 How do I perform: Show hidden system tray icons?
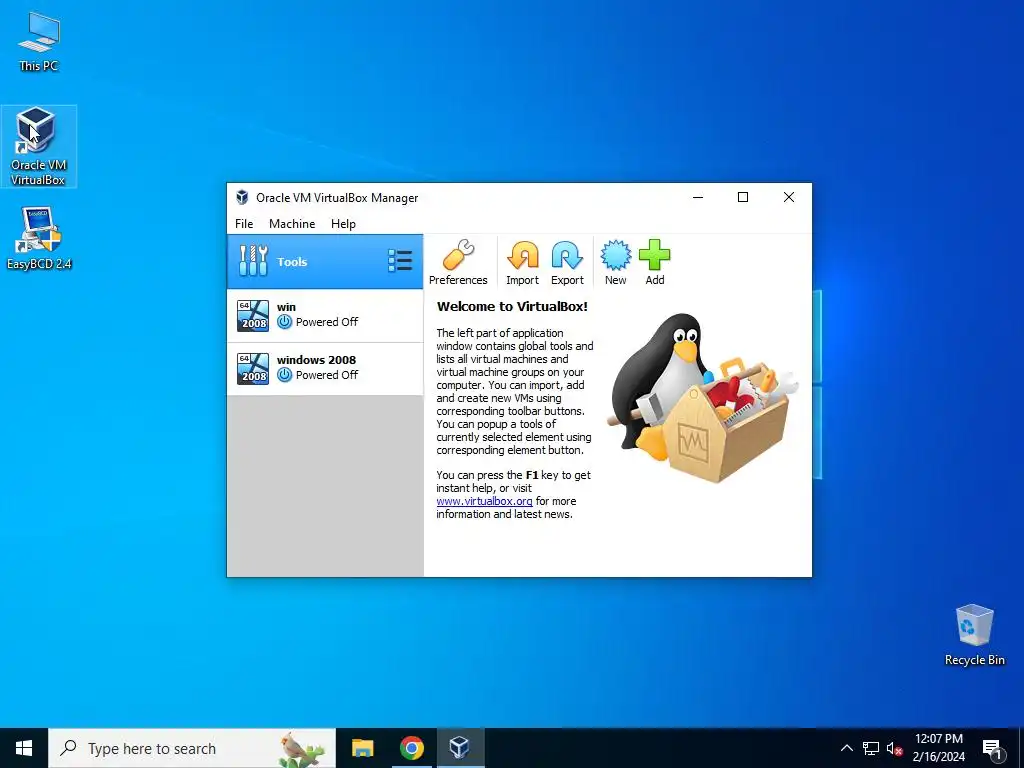[846, 748]
